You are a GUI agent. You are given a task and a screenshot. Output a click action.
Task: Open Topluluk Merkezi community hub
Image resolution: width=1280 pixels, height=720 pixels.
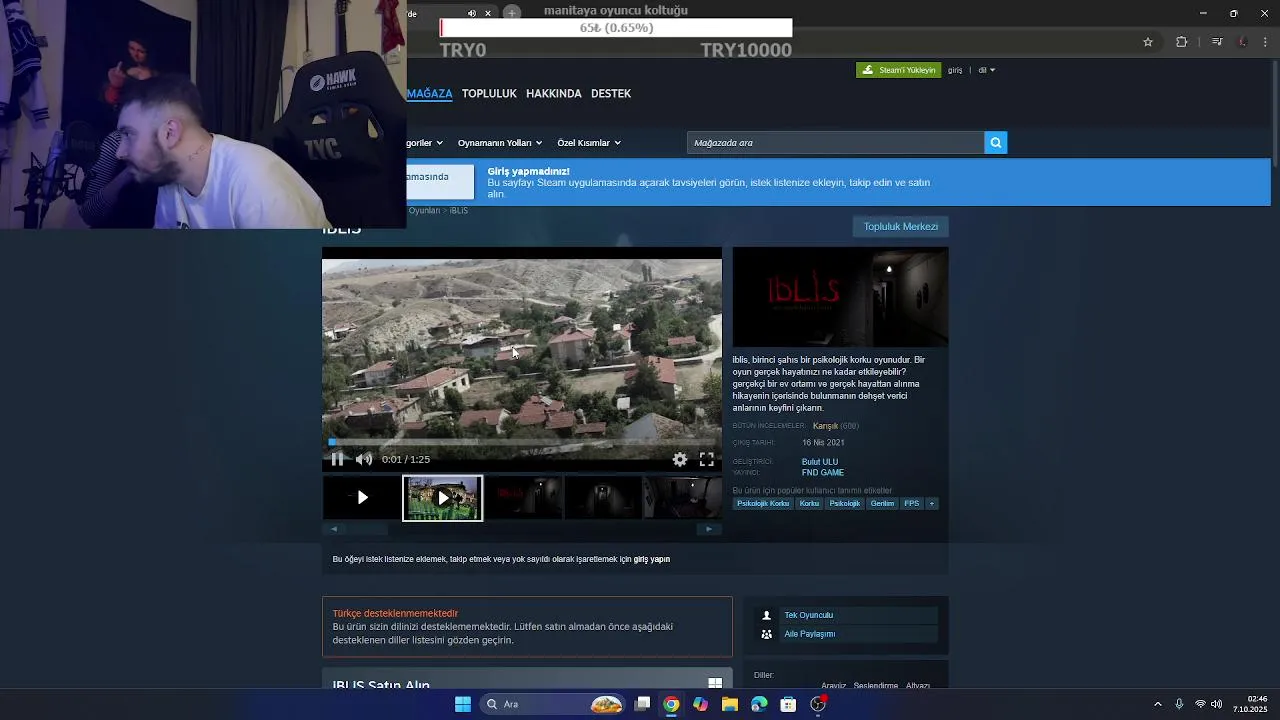[901, 226]
